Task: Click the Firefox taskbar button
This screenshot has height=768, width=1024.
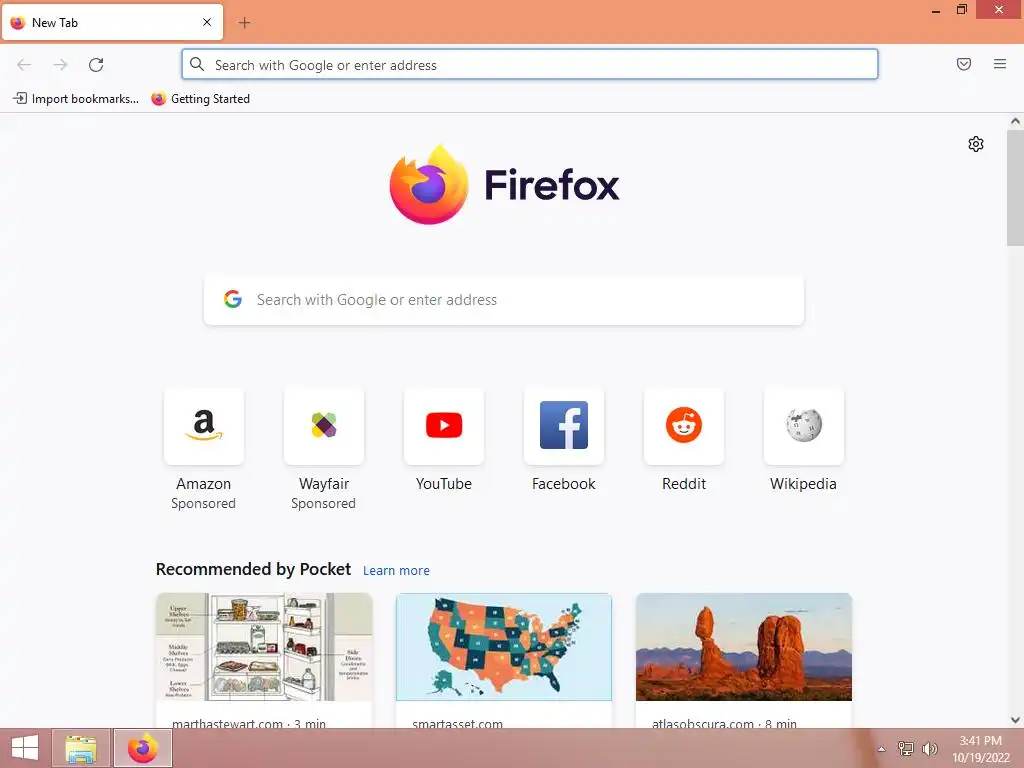Action: click(x=143, y=748)
